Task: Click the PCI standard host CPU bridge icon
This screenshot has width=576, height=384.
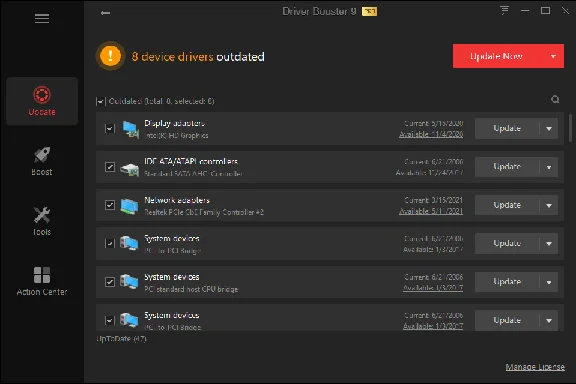Action: tap(129, 282)
